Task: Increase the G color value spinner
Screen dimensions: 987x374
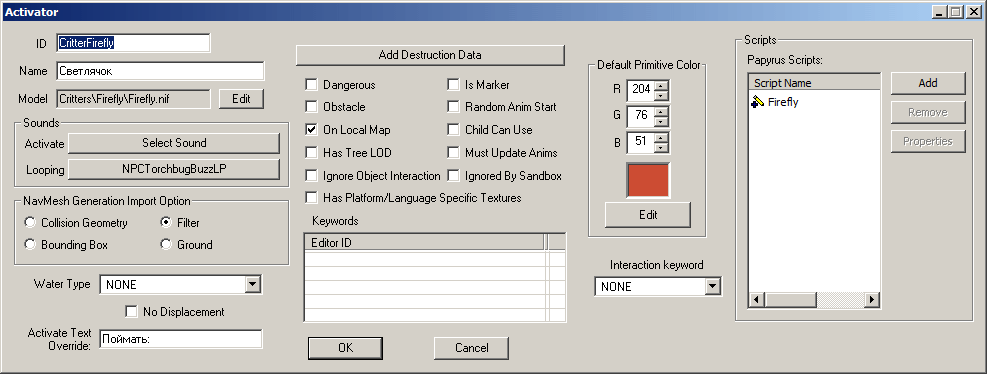Action: click(x=661, y=111)
